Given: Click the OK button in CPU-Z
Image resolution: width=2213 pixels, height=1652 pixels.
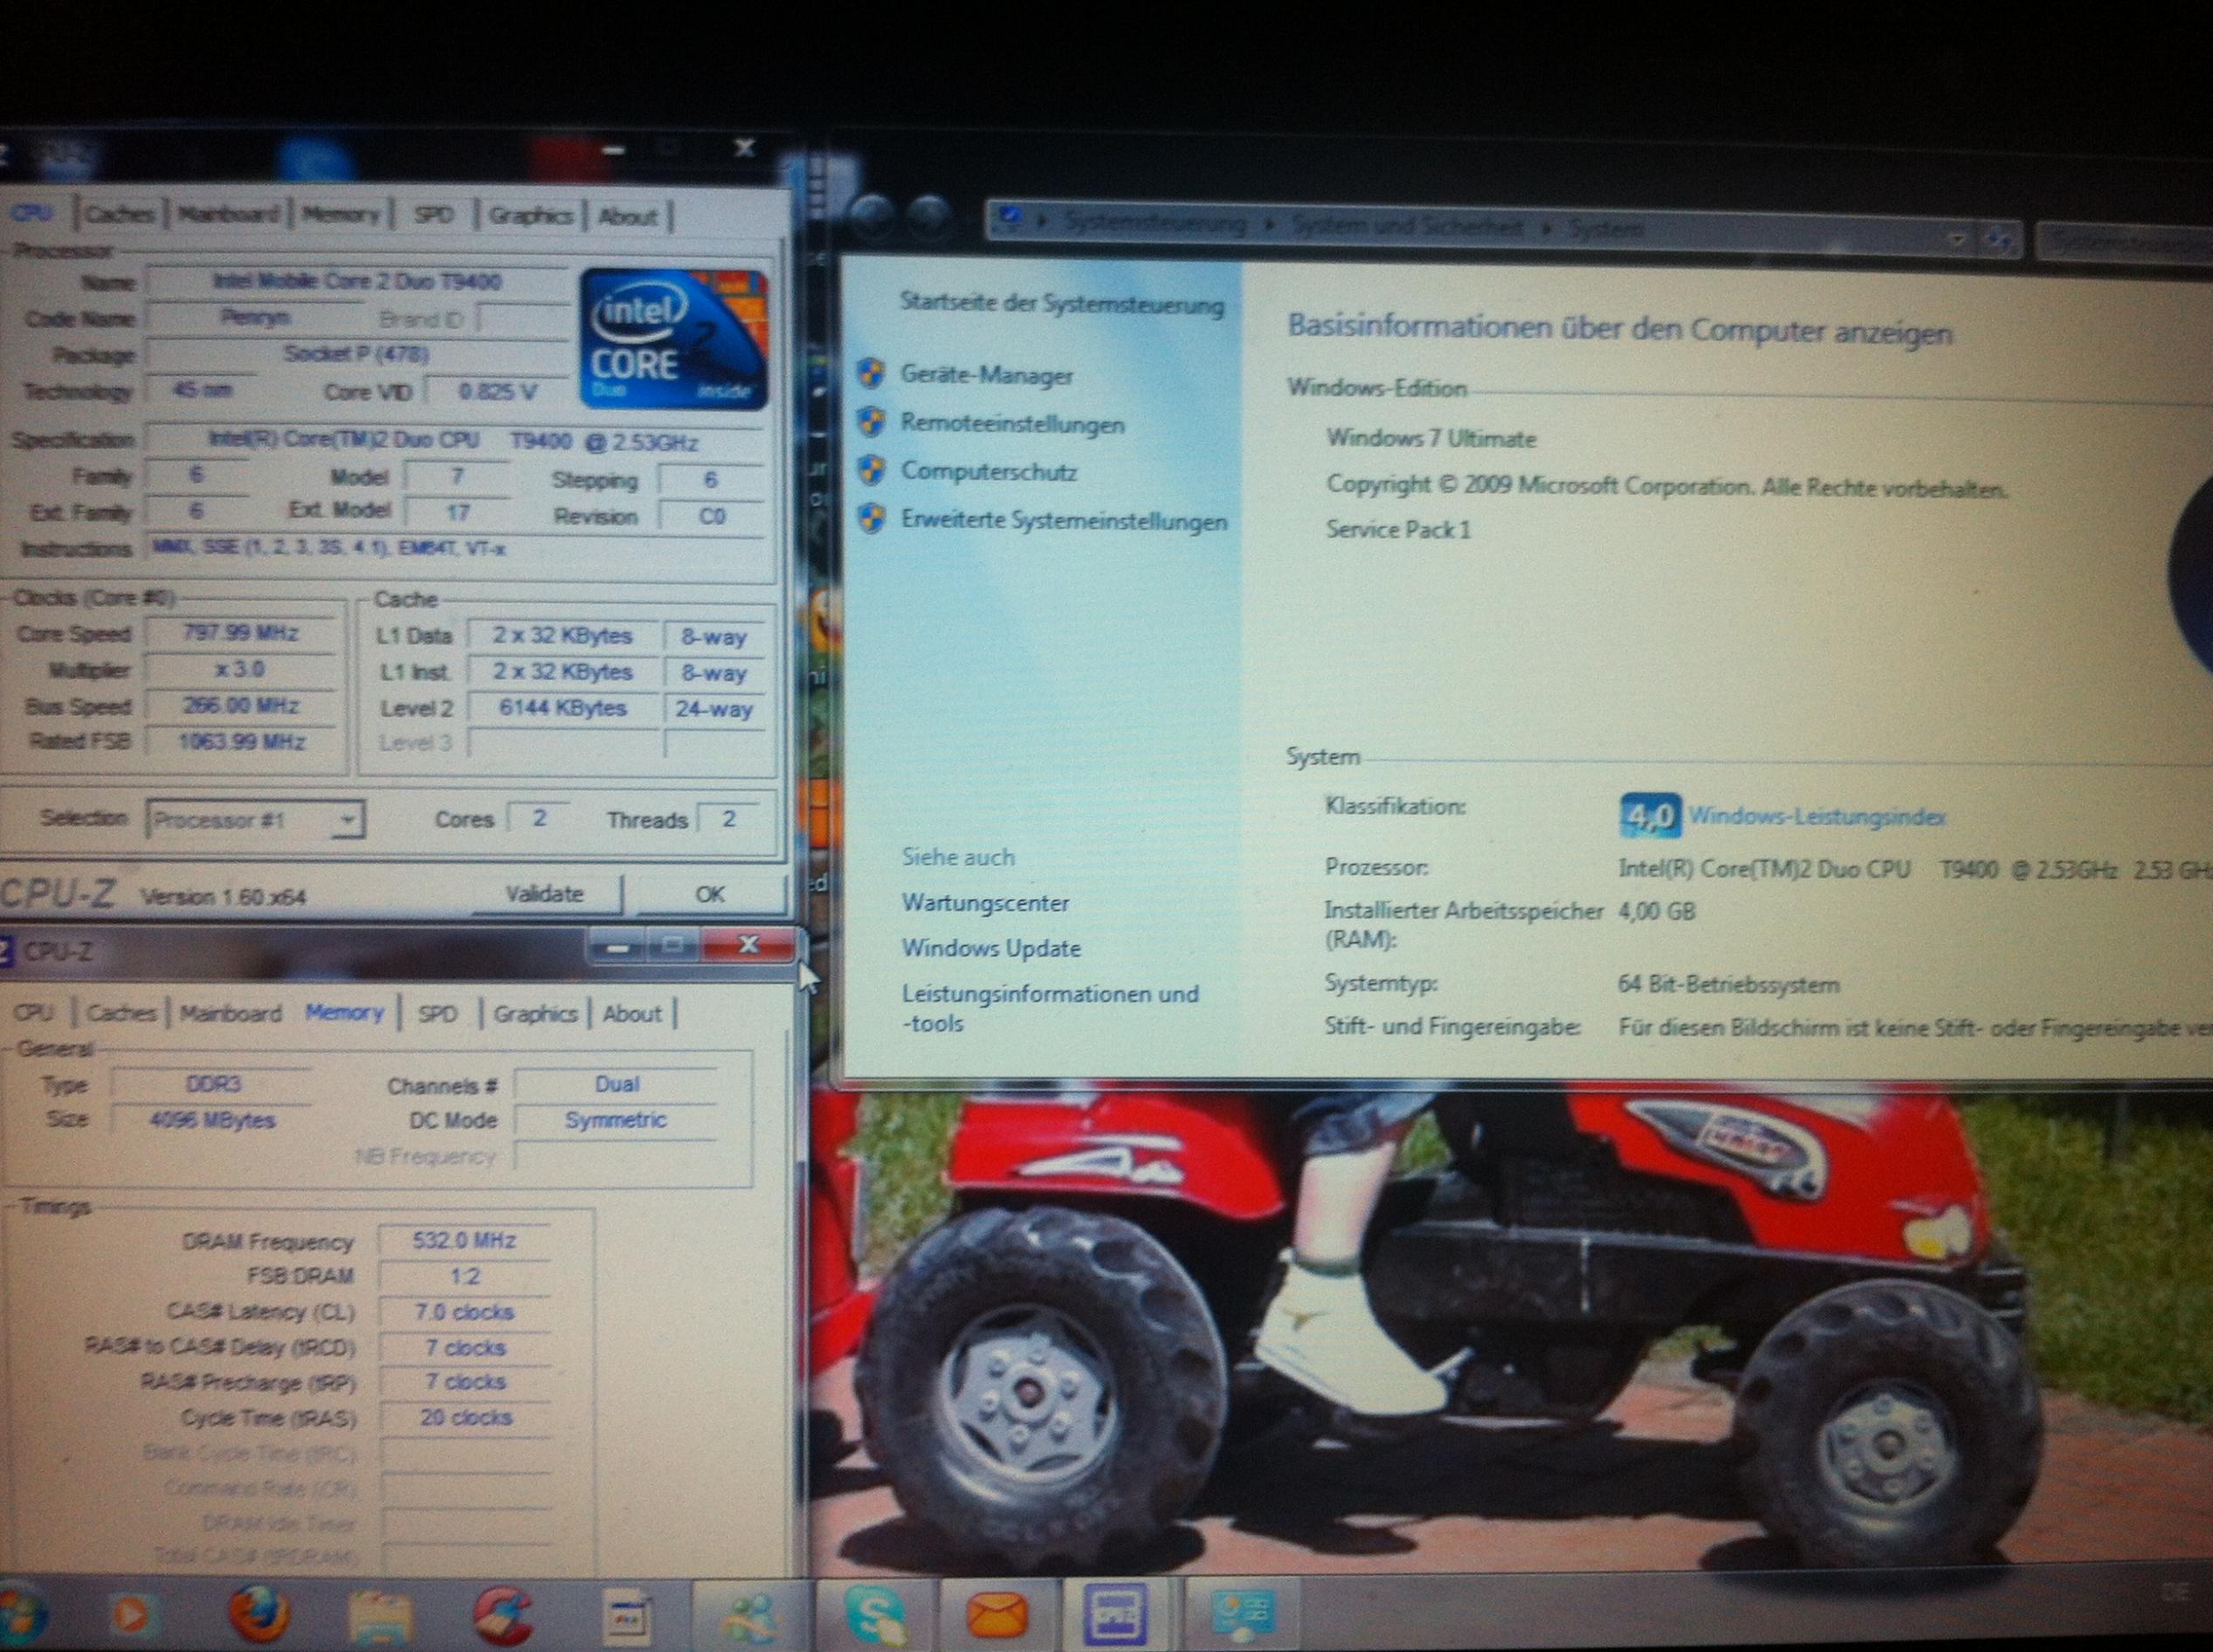Looking at the screenshot, I should [x=709, y=894].
